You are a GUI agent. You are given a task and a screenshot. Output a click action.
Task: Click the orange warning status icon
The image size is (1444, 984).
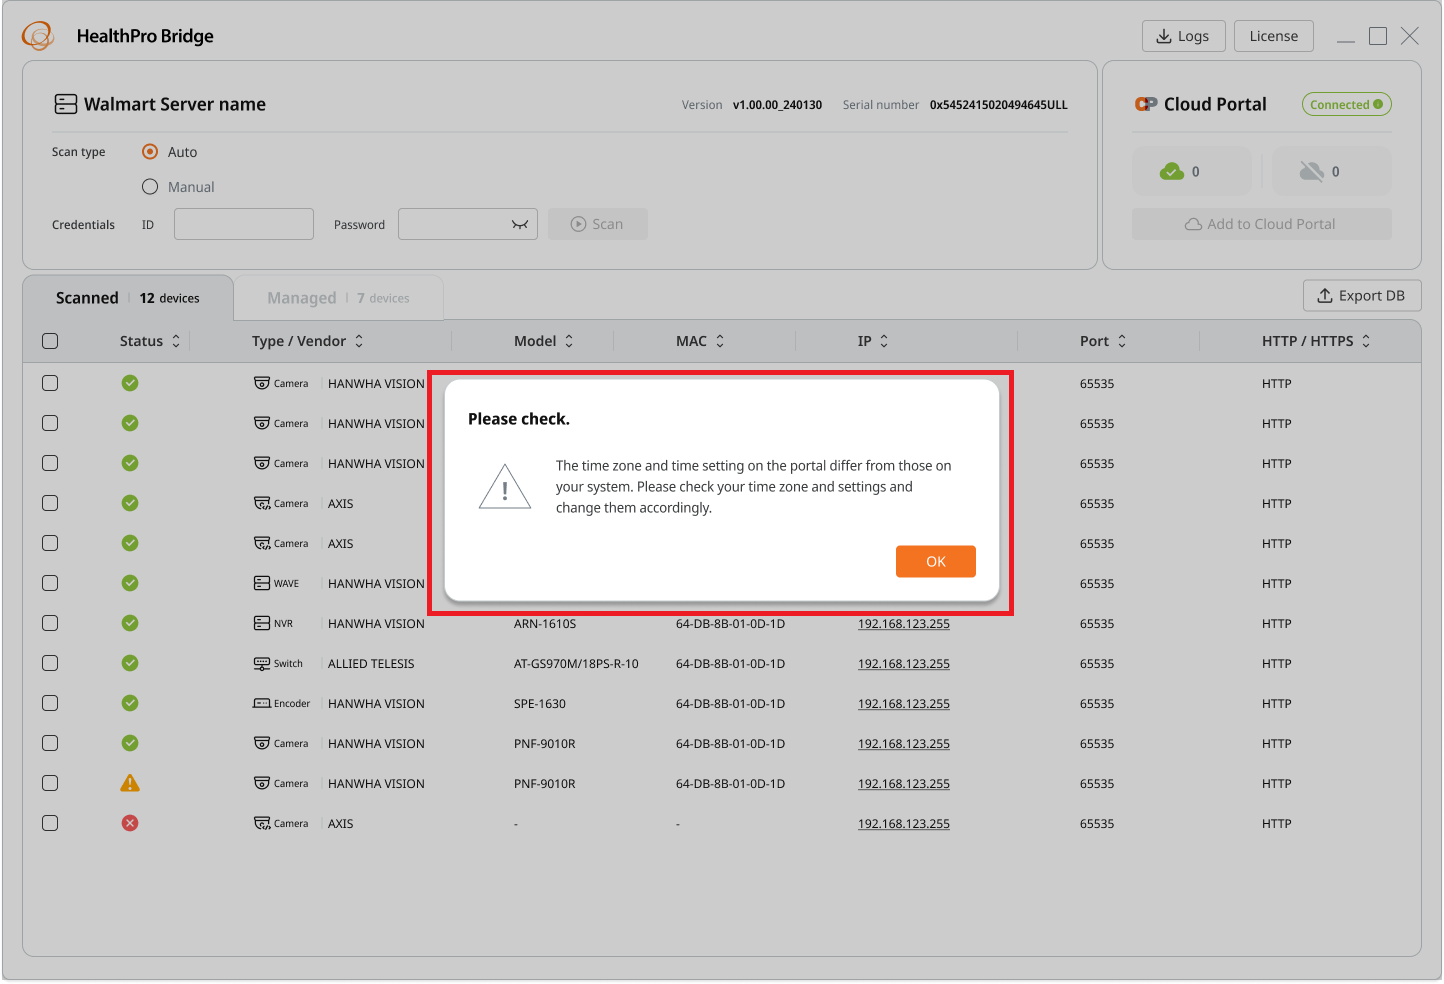(x=130, y=783)
